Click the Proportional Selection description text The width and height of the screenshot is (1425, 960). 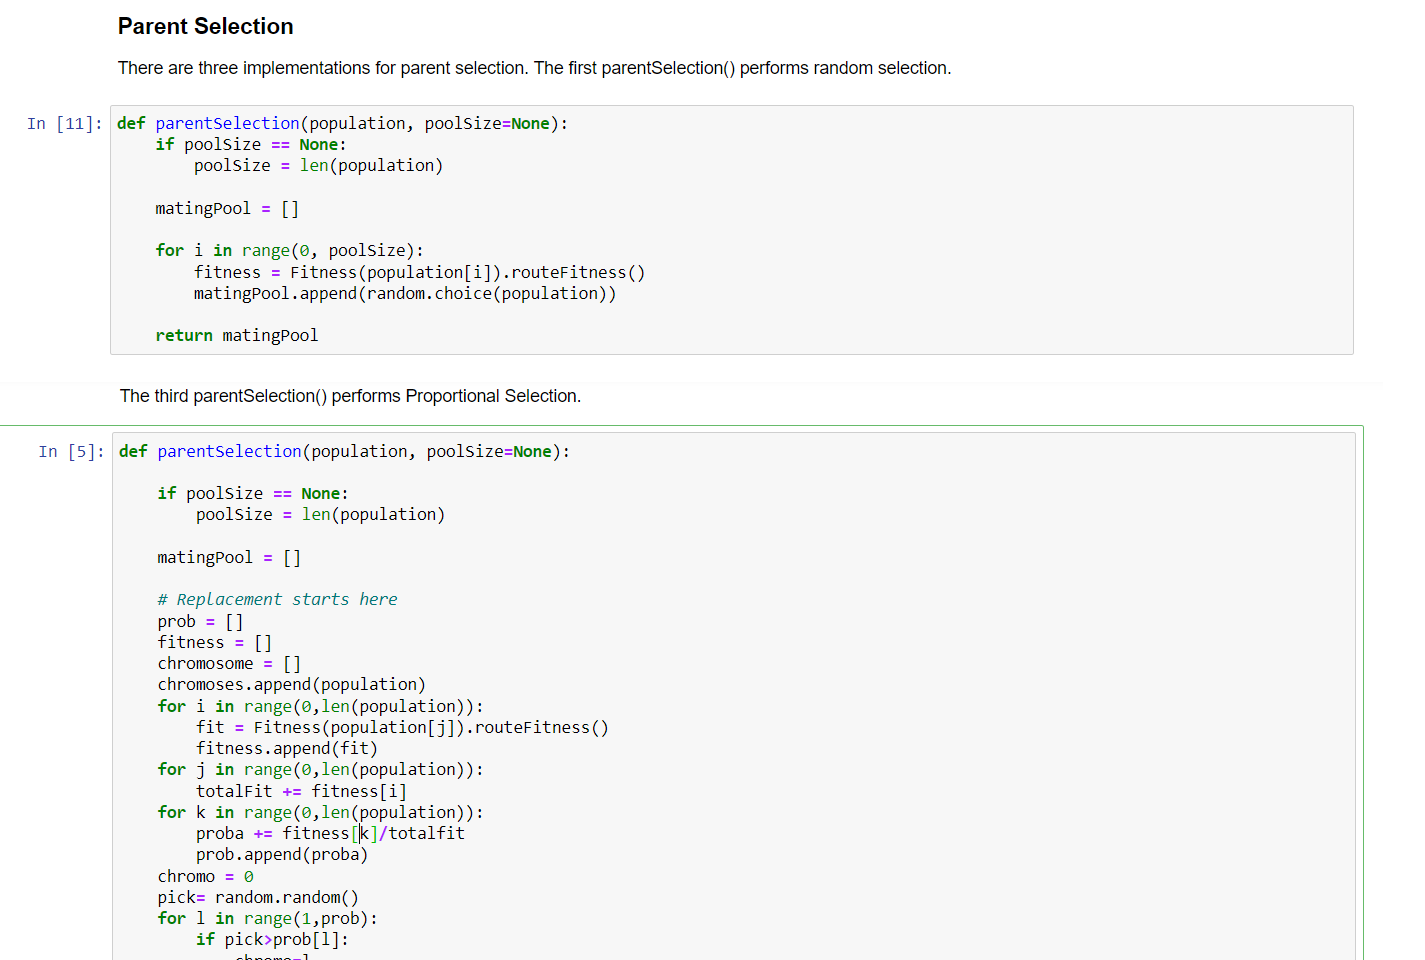coord(349,396)
